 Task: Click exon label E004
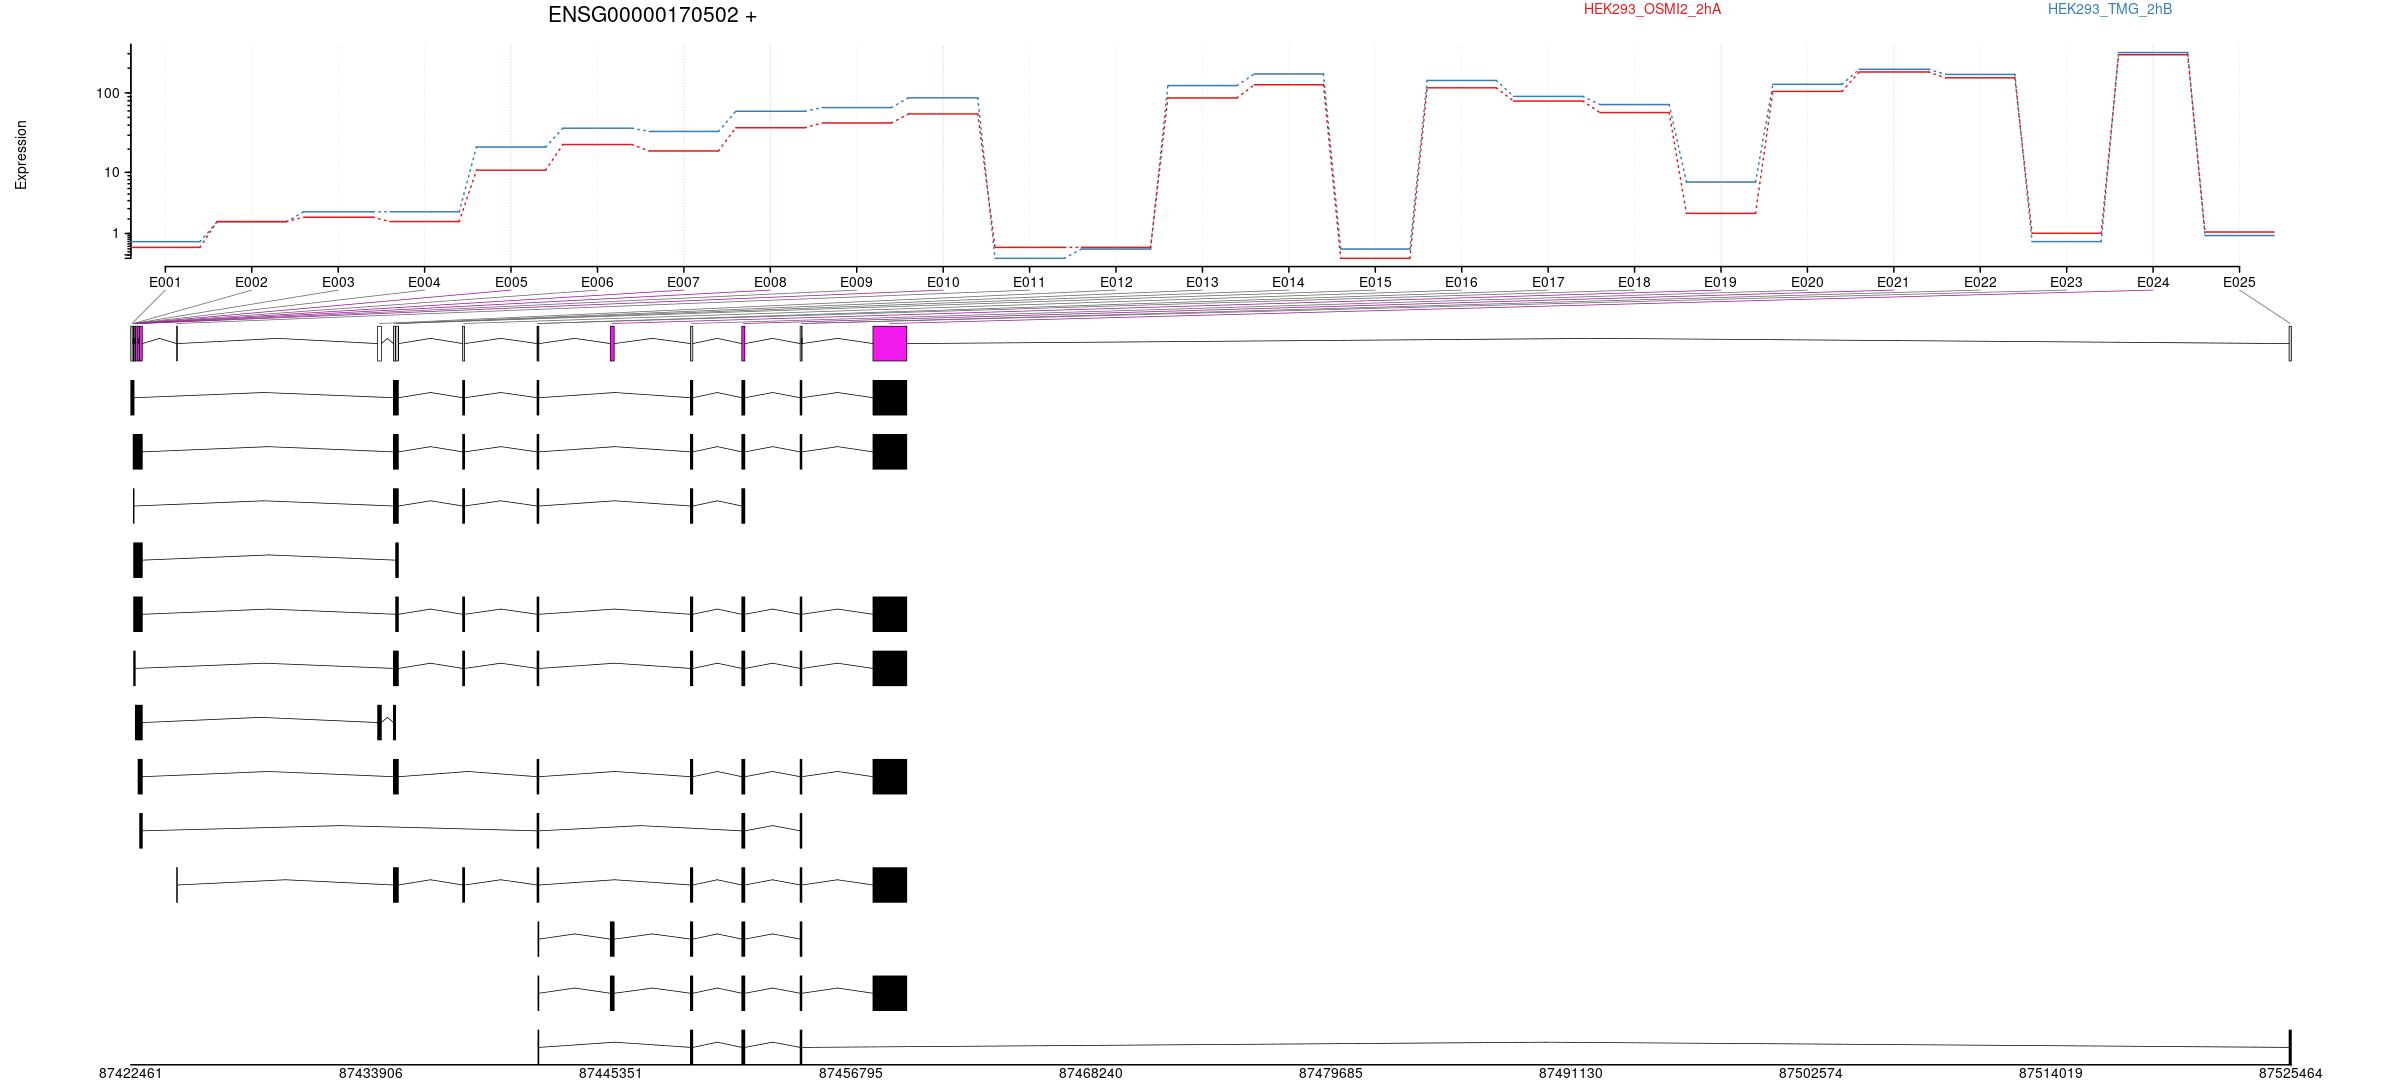pos(424,282)
